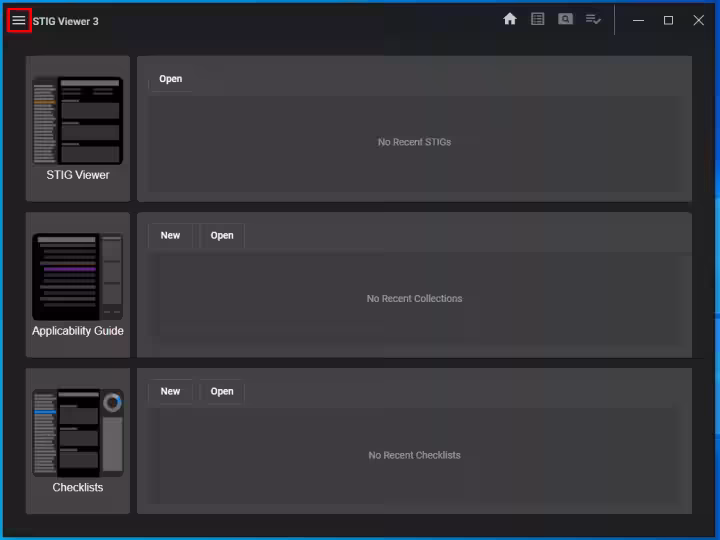720x540 pixels.
Task: Open the hamburger menu
Action: 19,20
